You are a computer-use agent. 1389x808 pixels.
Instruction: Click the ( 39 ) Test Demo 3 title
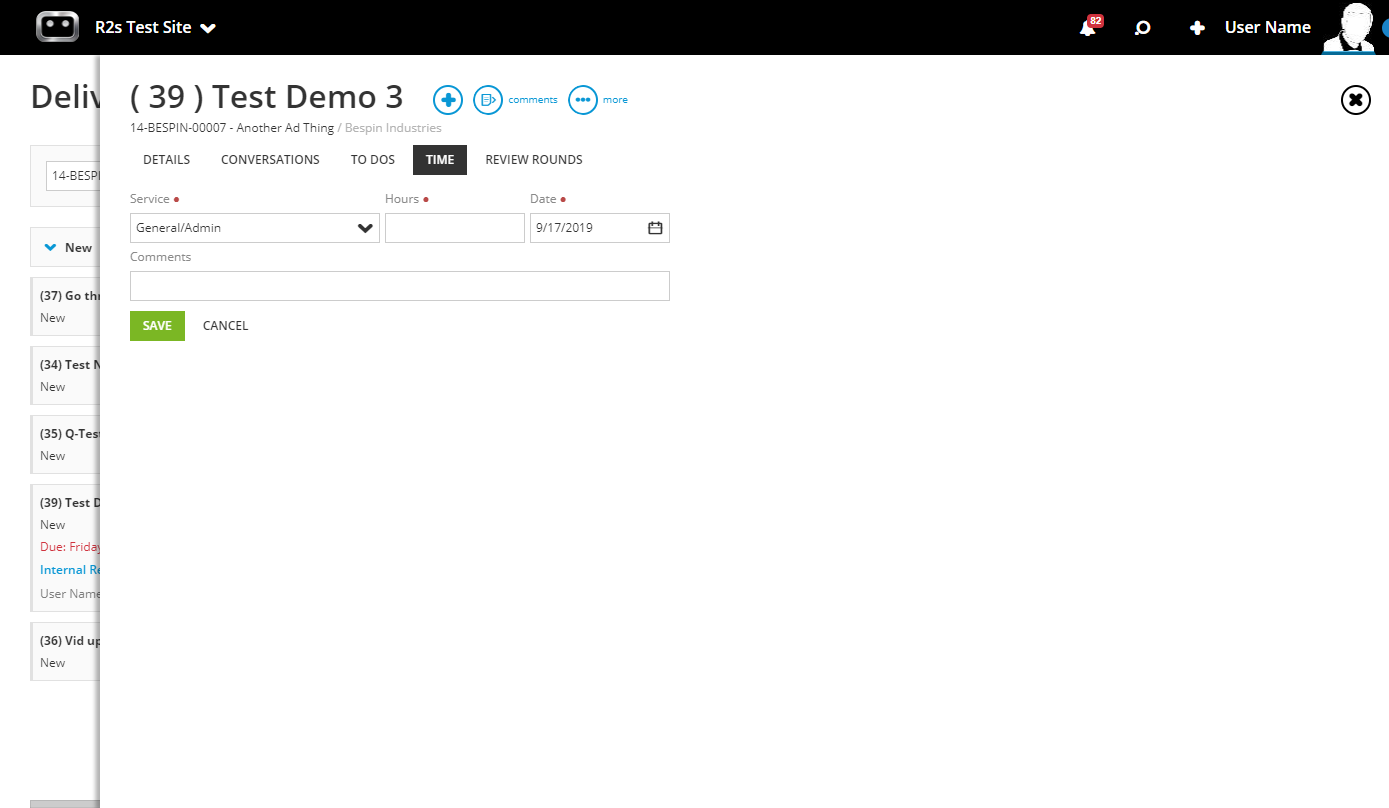point(267,97)
